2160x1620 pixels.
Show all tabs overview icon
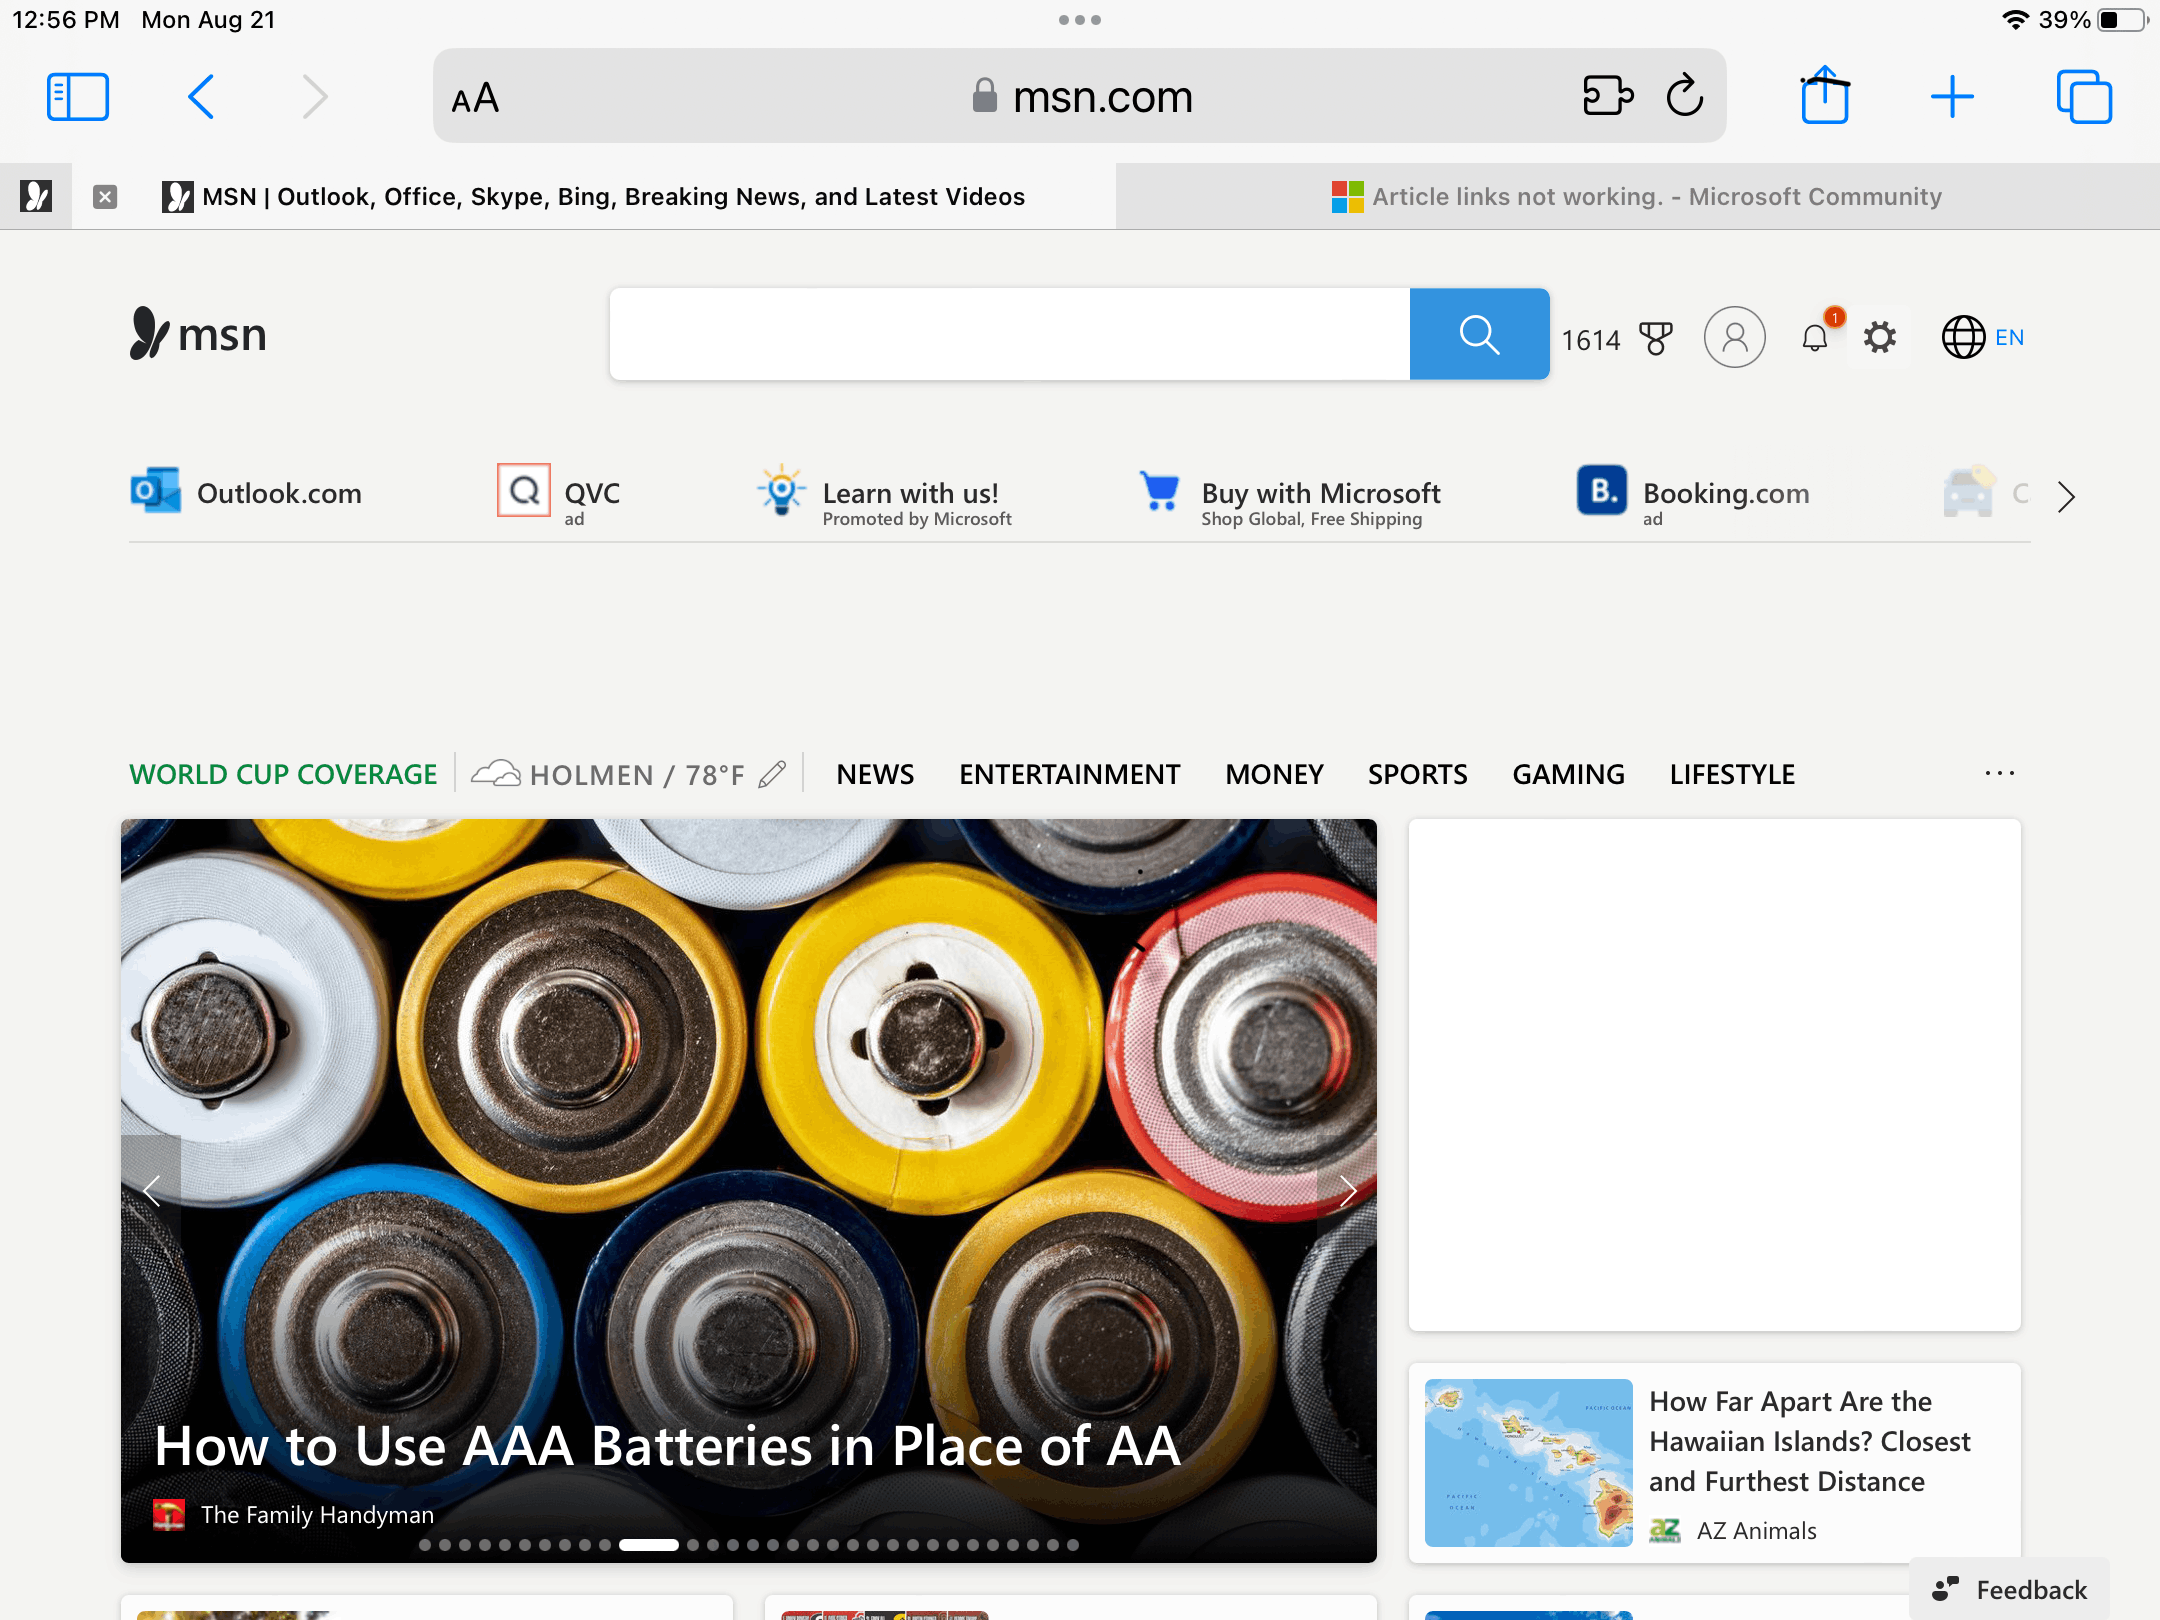point(2084,97)
